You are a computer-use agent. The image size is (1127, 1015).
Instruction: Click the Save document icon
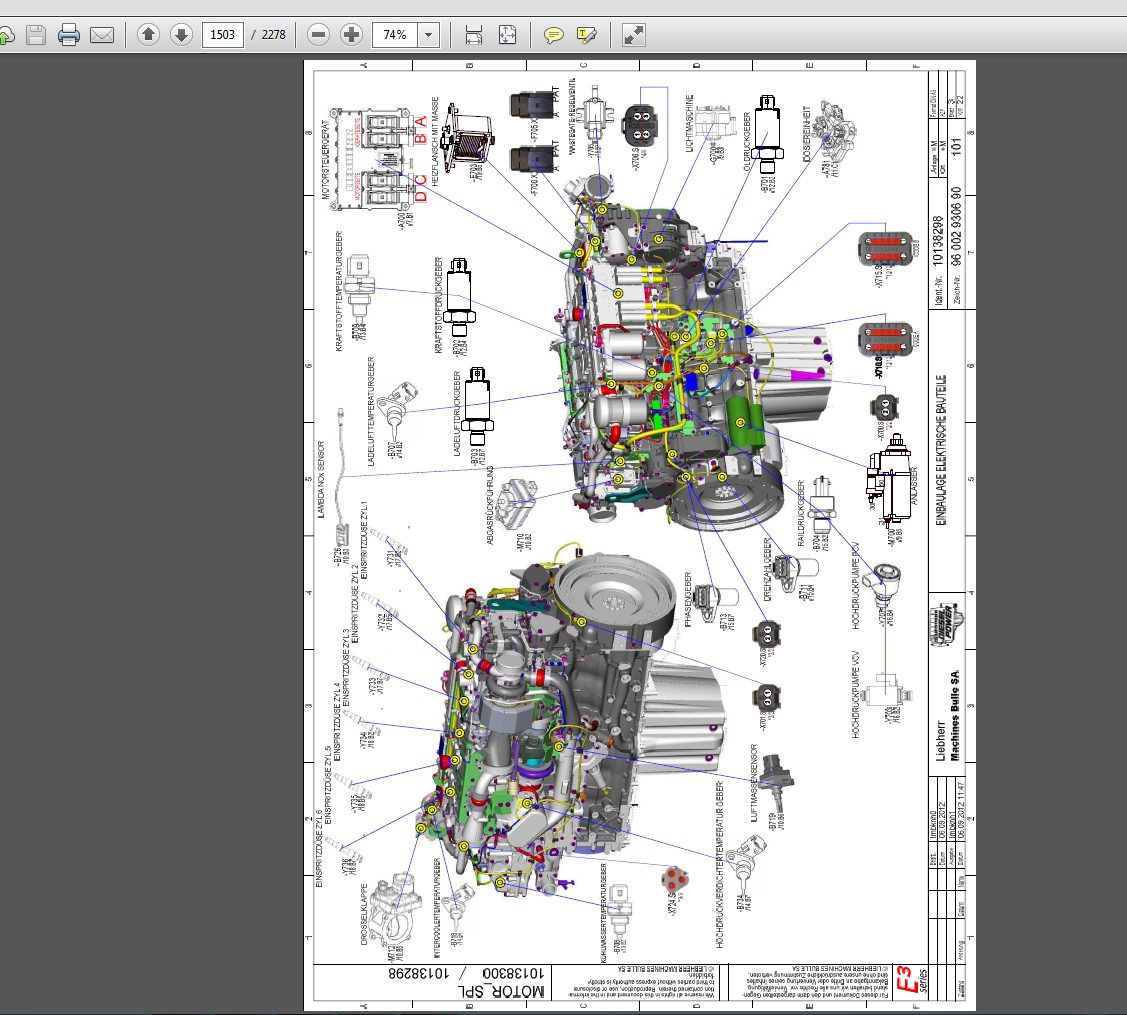point(36,35)
